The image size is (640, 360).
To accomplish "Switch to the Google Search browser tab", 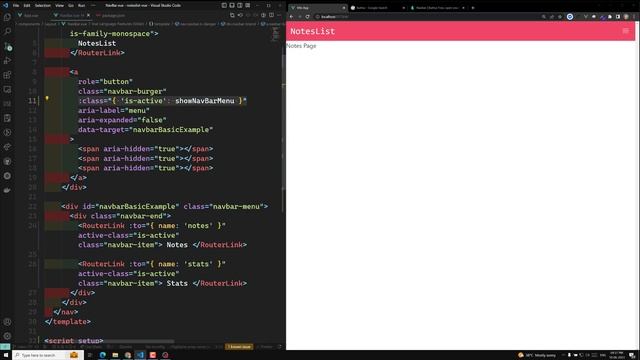I will click(x=377, y=8).
